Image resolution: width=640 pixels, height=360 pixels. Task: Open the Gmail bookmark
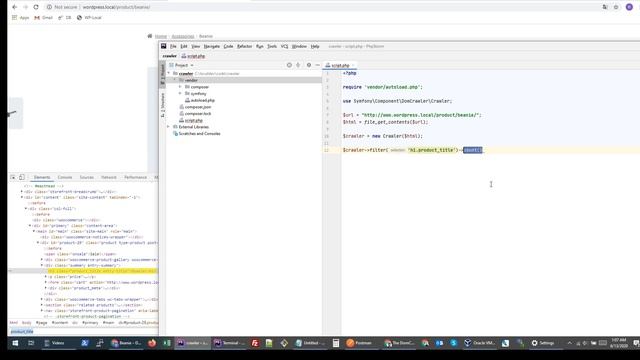[x=43, y=18]
